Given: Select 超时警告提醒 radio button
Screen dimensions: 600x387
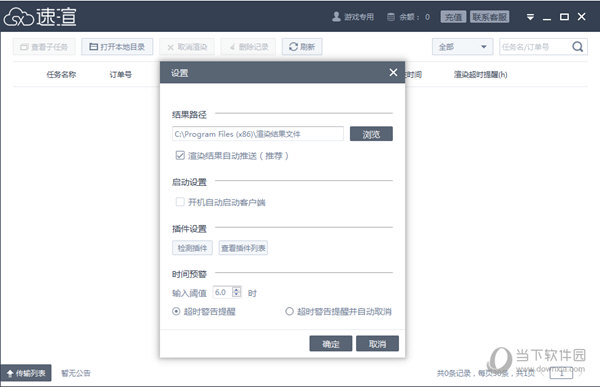Looking at the screenshot, I should 176,311.
